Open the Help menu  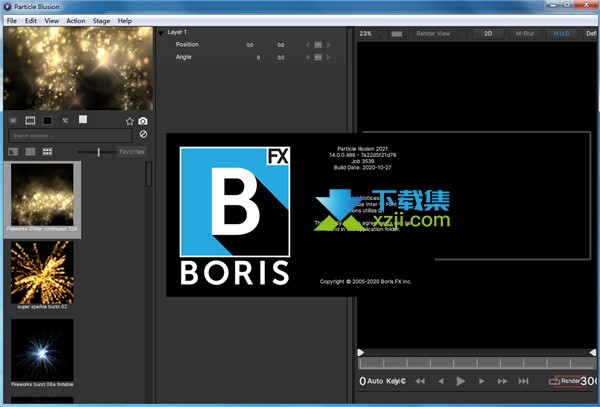coord(125,21)
